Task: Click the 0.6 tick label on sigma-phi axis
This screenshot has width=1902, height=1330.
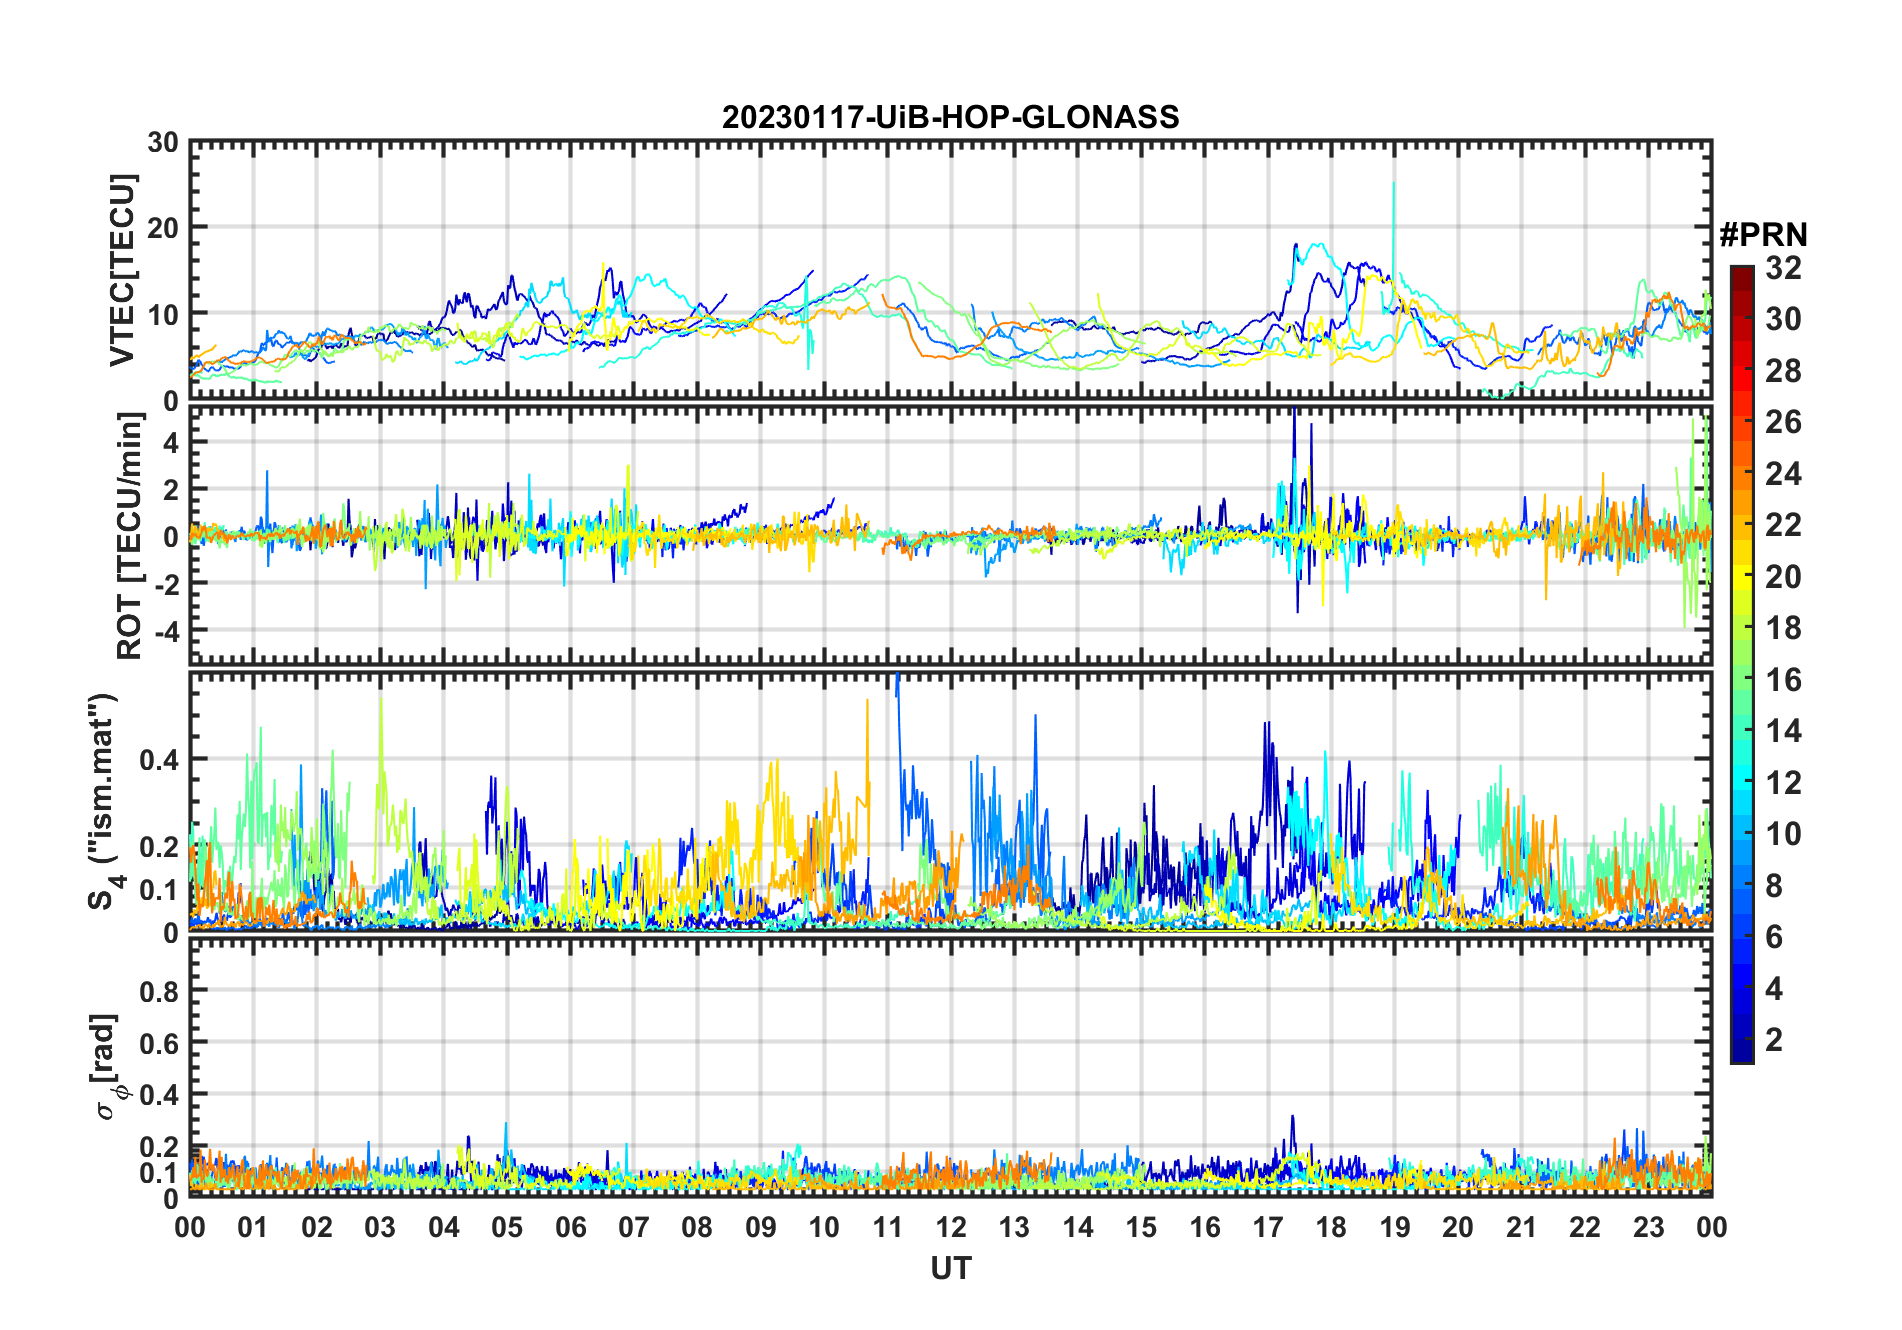Action: click(x=159, y=1043)
